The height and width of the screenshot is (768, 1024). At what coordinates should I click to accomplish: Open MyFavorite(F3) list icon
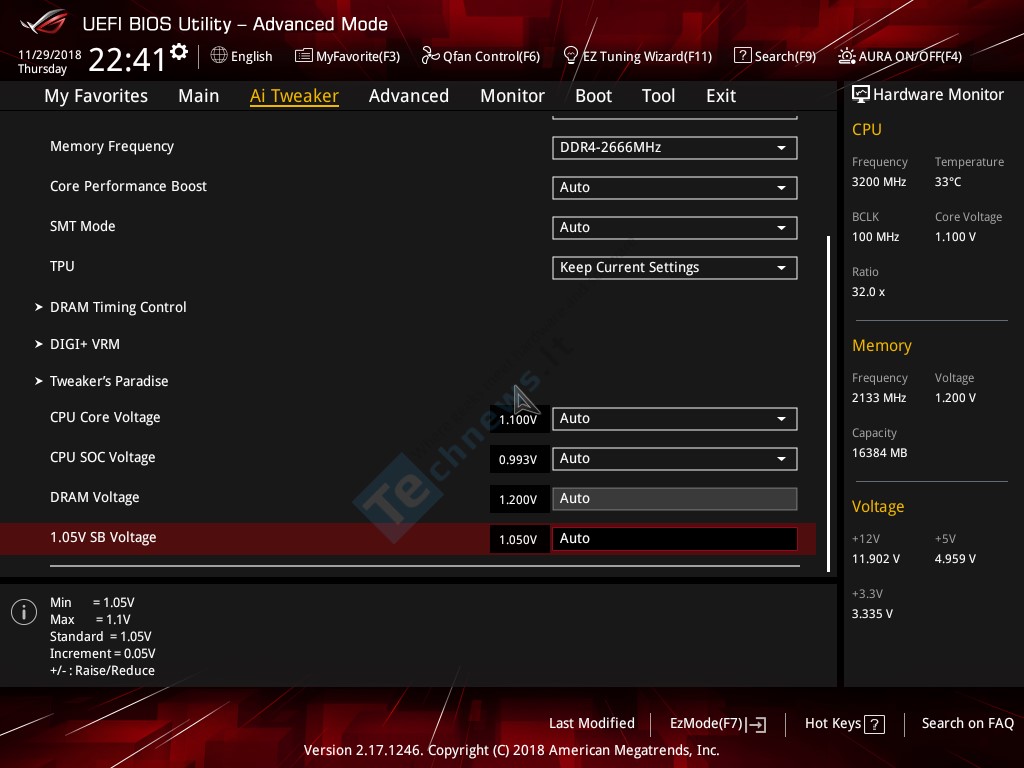(x=303, y=56)
